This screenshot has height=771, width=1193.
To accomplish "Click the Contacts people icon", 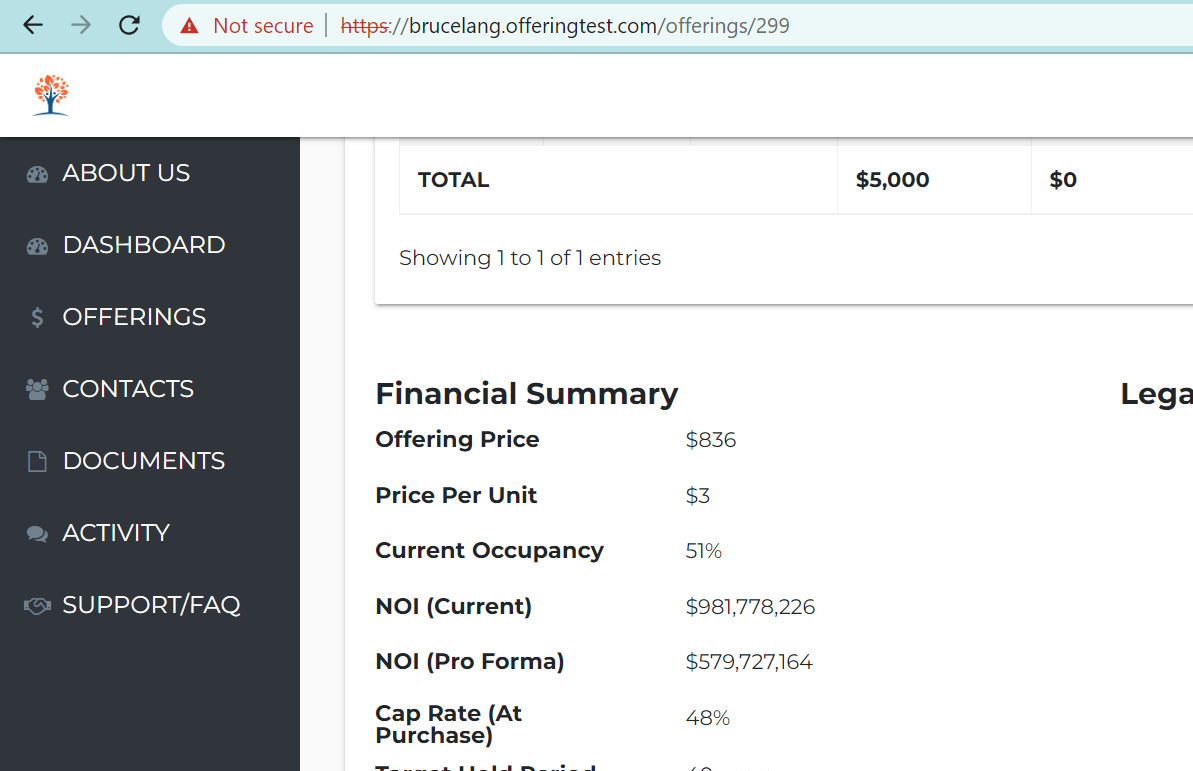I will pyautogui.click(x=37, y=390).
